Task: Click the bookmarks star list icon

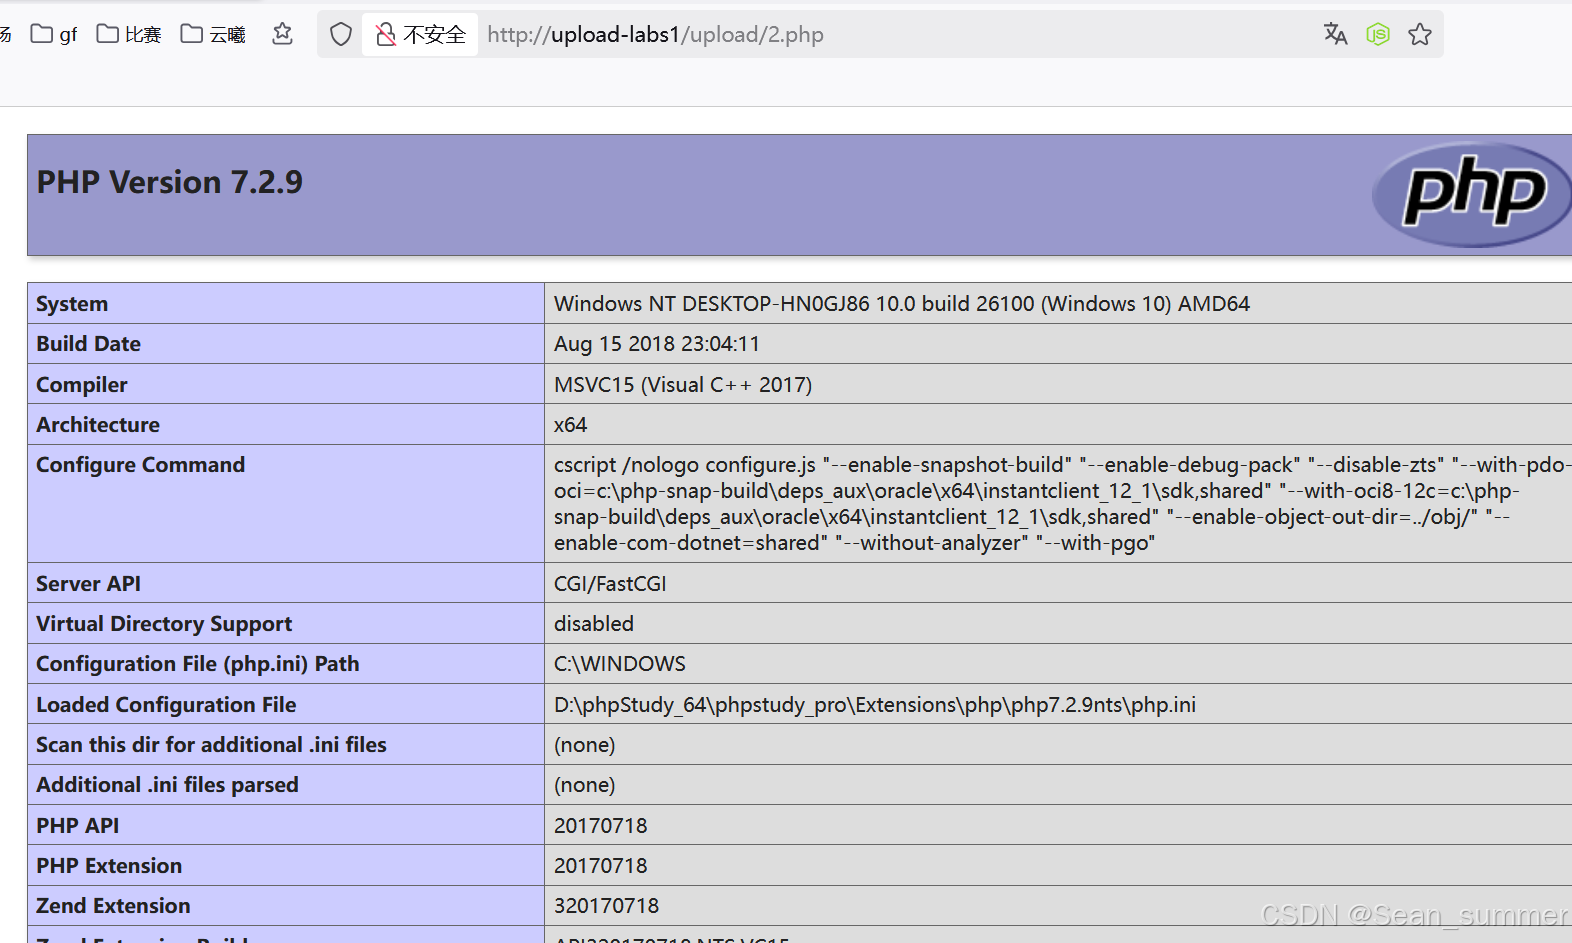Action: pos(283,34)
